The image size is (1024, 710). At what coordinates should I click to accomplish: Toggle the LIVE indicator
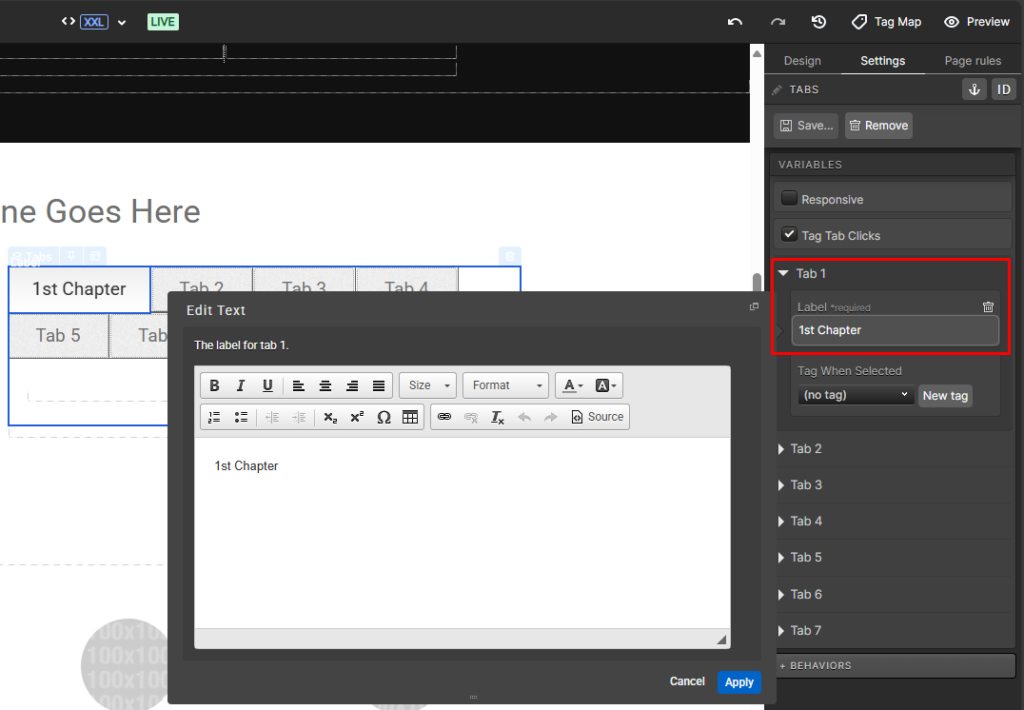(x=163, y=22)
